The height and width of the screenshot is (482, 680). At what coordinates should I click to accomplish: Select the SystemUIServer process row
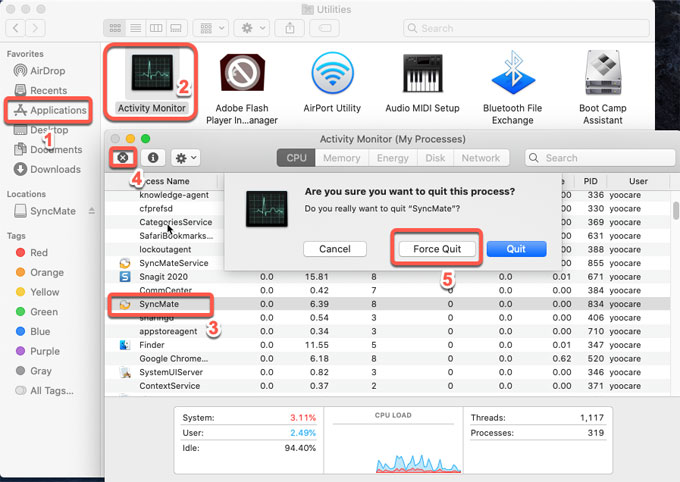tap(389, 372)
